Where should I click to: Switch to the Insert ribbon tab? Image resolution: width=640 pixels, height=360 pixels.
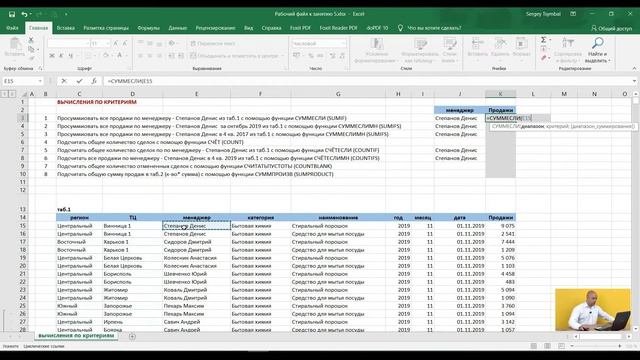66,28
